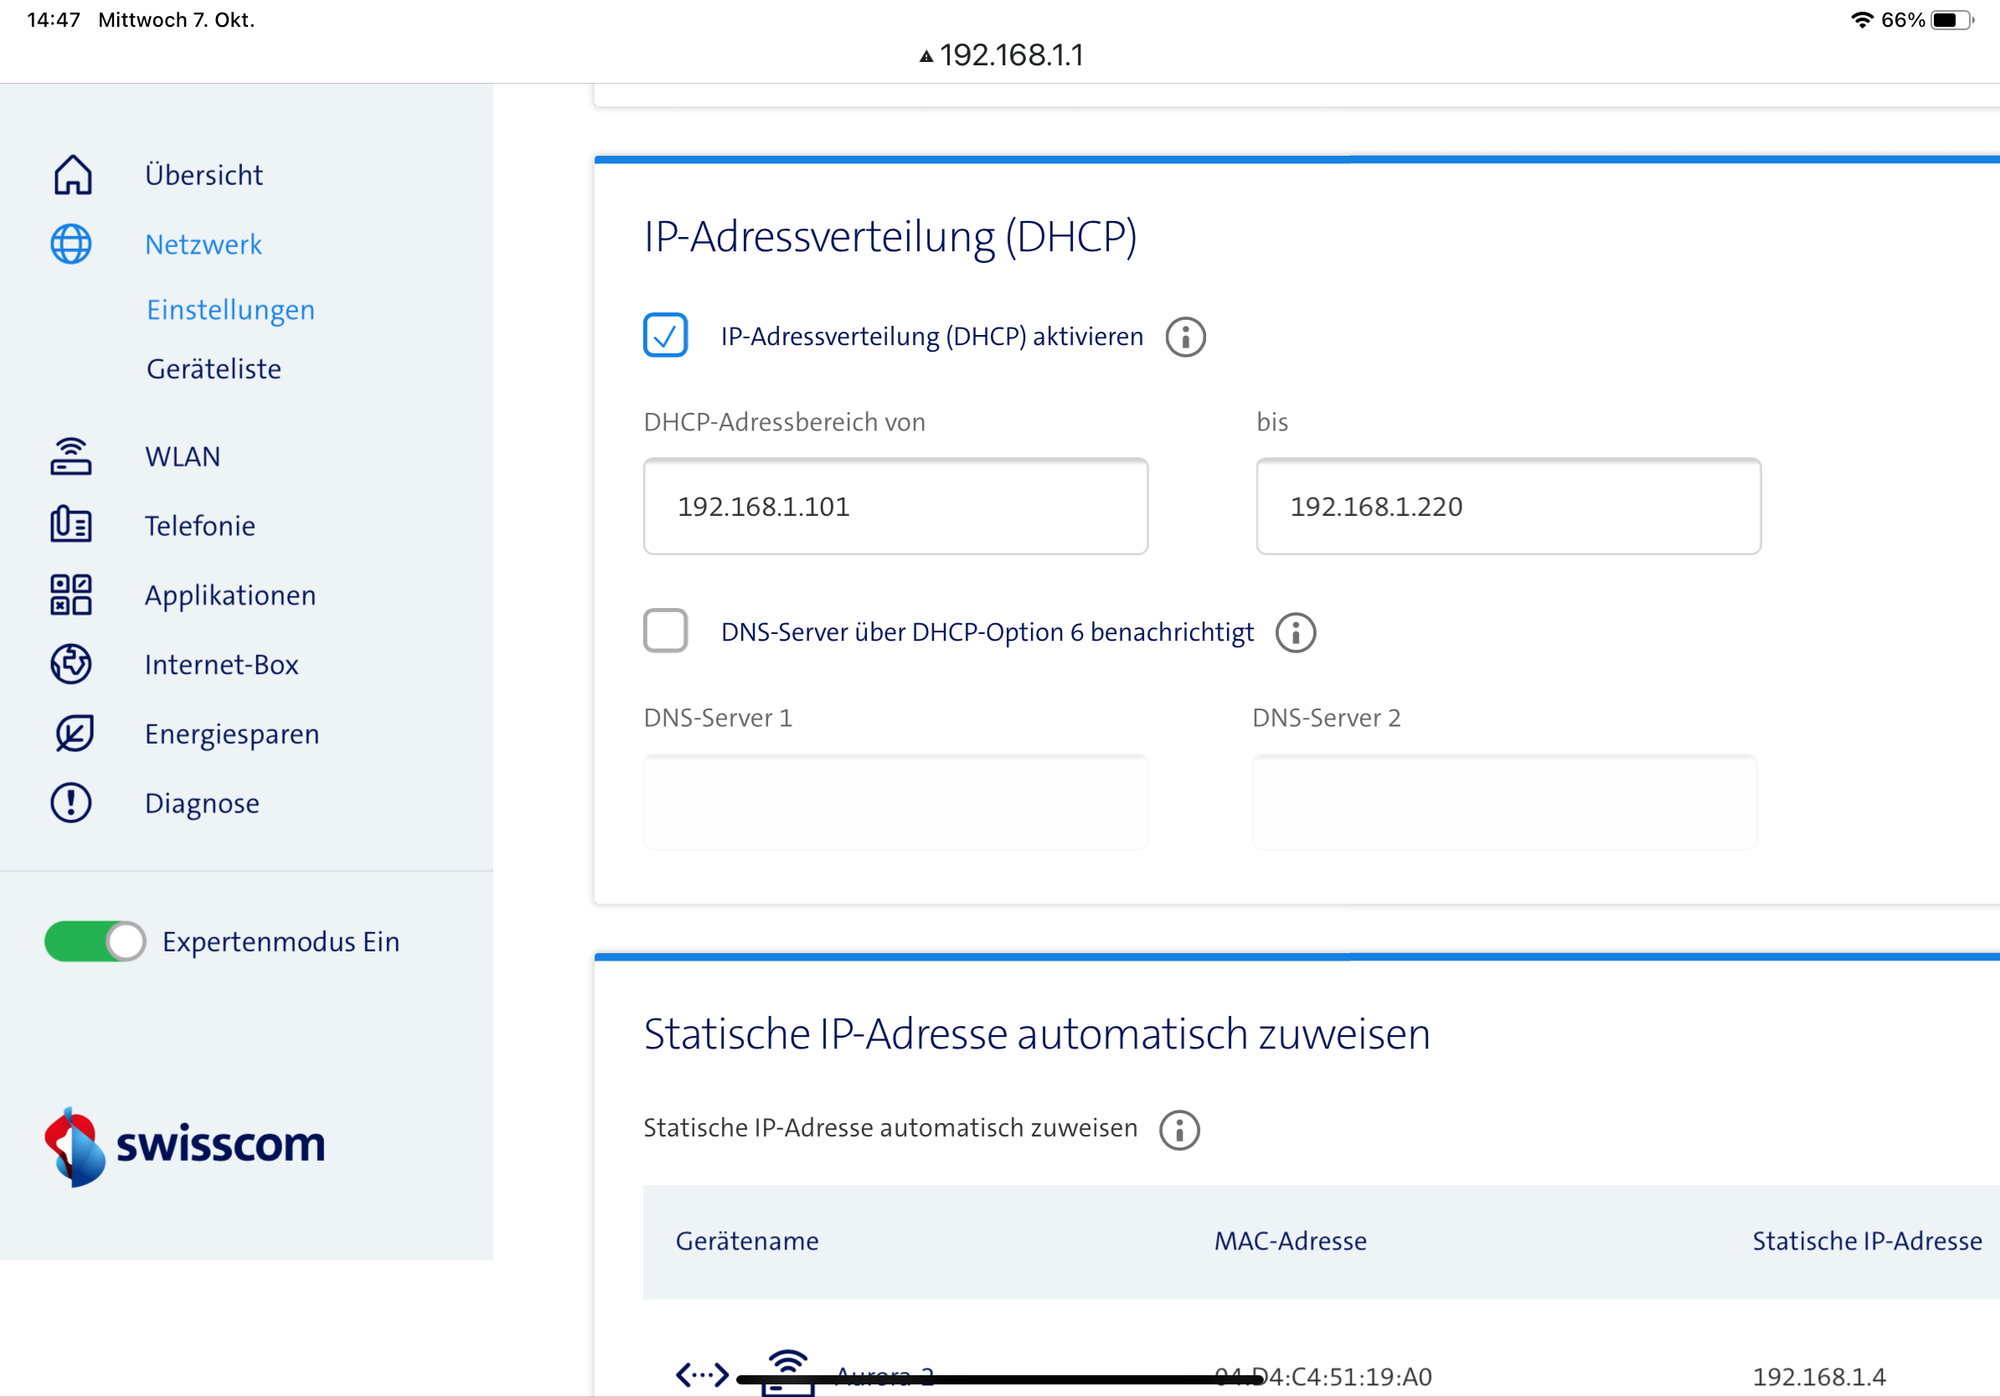
Task: Turn off the Expertenmodus toggle
Action: (95, 941)
